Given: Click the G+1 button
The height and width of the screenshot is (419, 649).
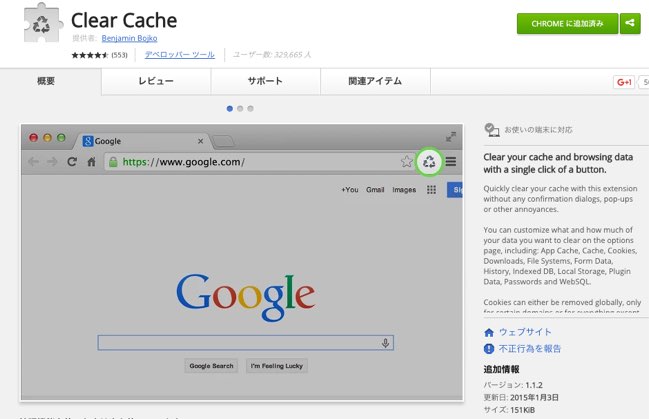Looking at the screenshot, I should (624, 82).
